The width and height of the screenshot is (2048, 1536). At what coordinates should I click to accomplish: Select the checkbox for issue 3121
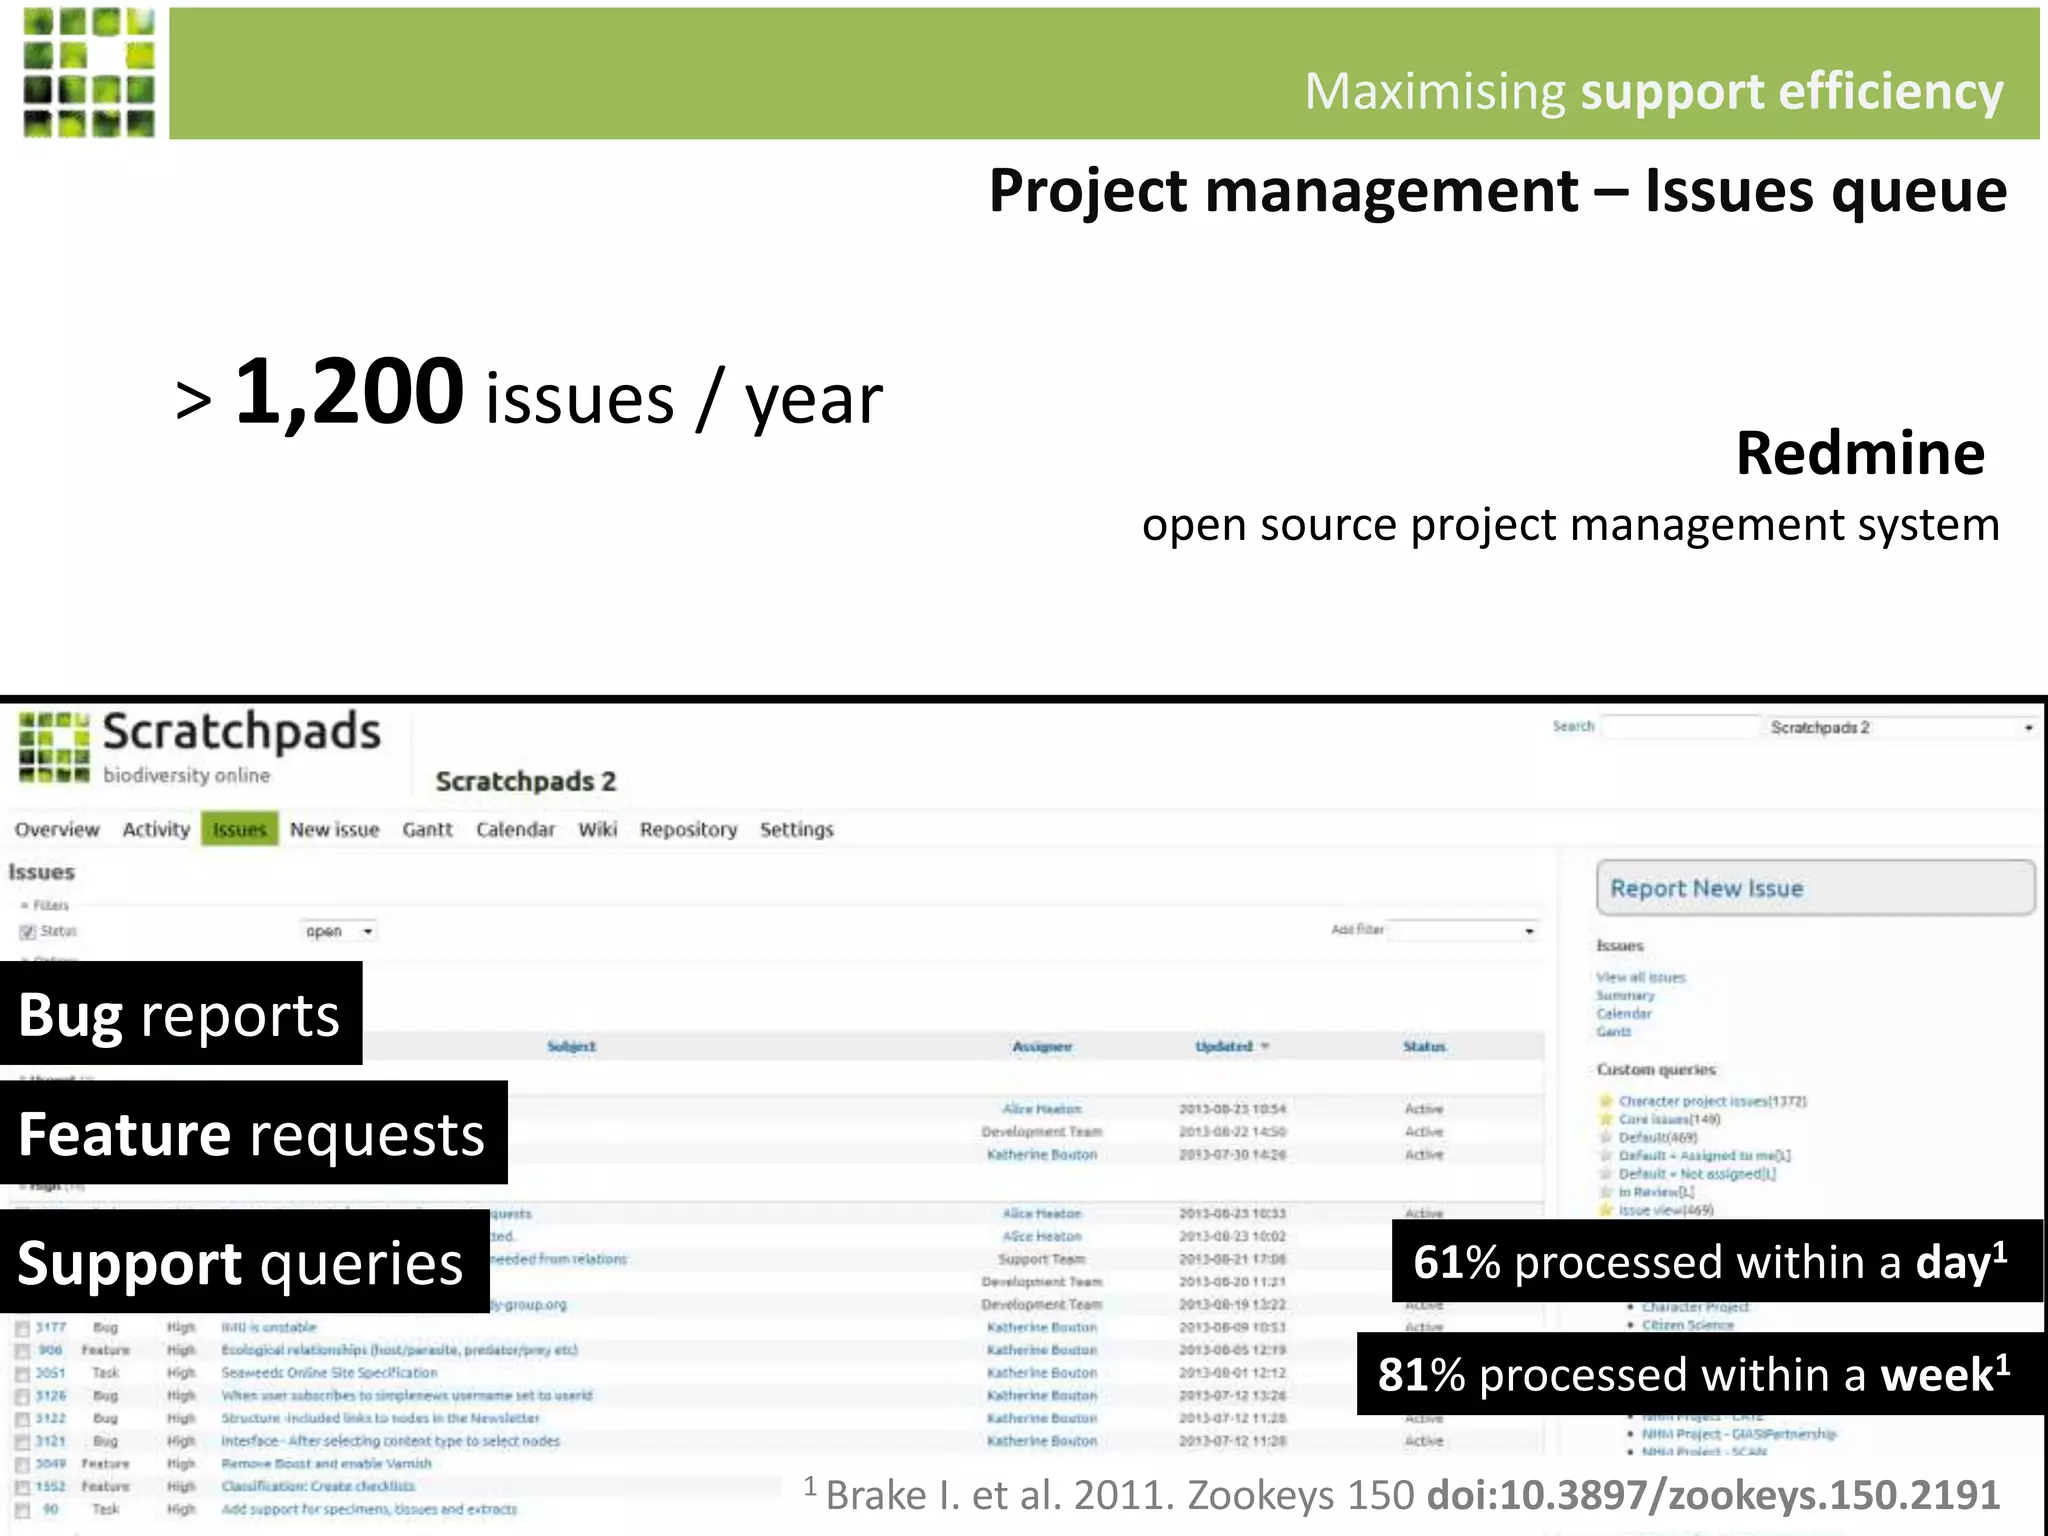22,1442
